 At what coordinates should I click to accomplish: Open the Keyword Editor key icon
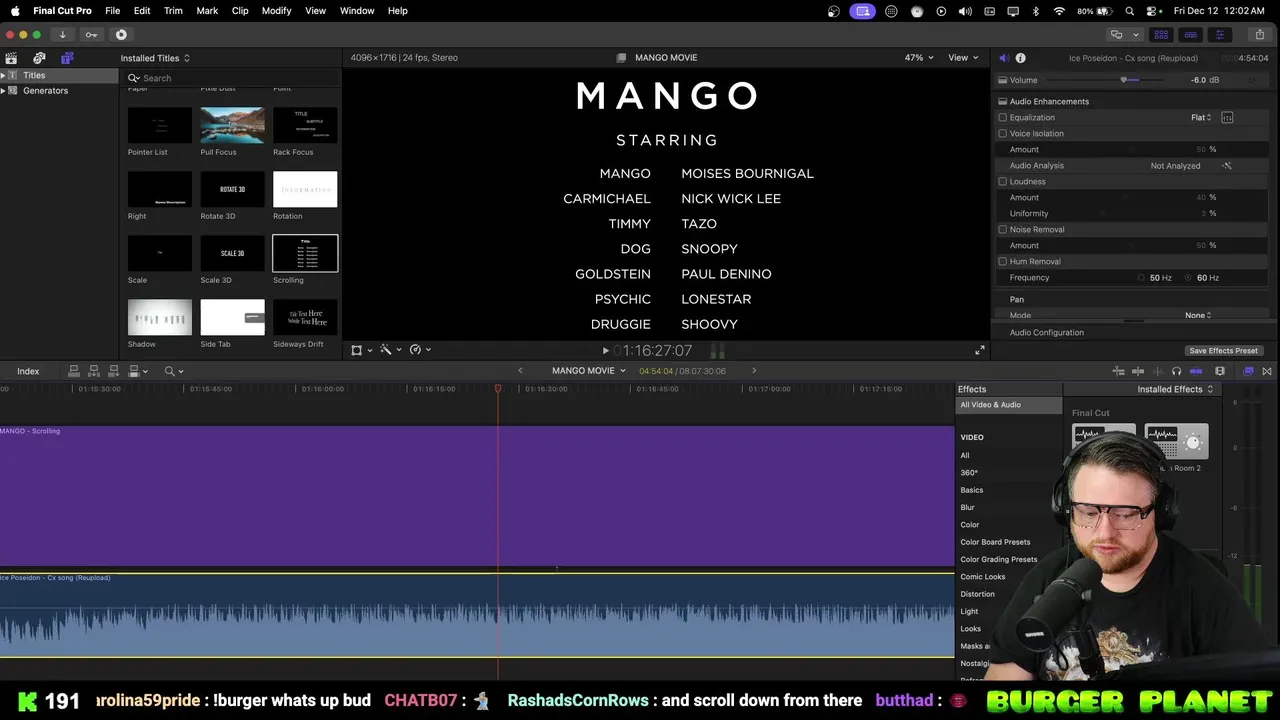pyautogui.click(x=91, y=35)
